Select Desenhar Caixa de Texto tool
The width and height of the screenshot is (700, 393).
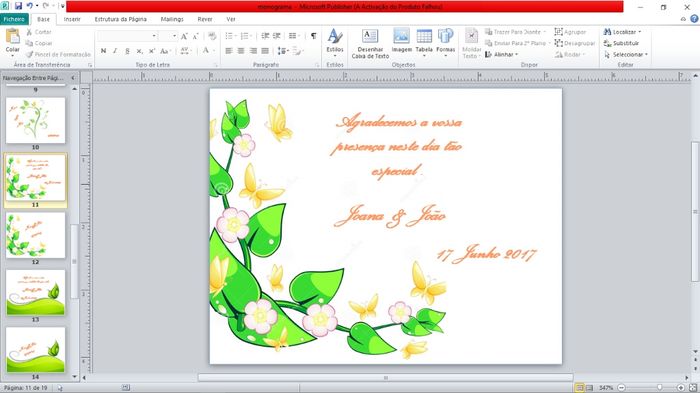pos(371,43)
